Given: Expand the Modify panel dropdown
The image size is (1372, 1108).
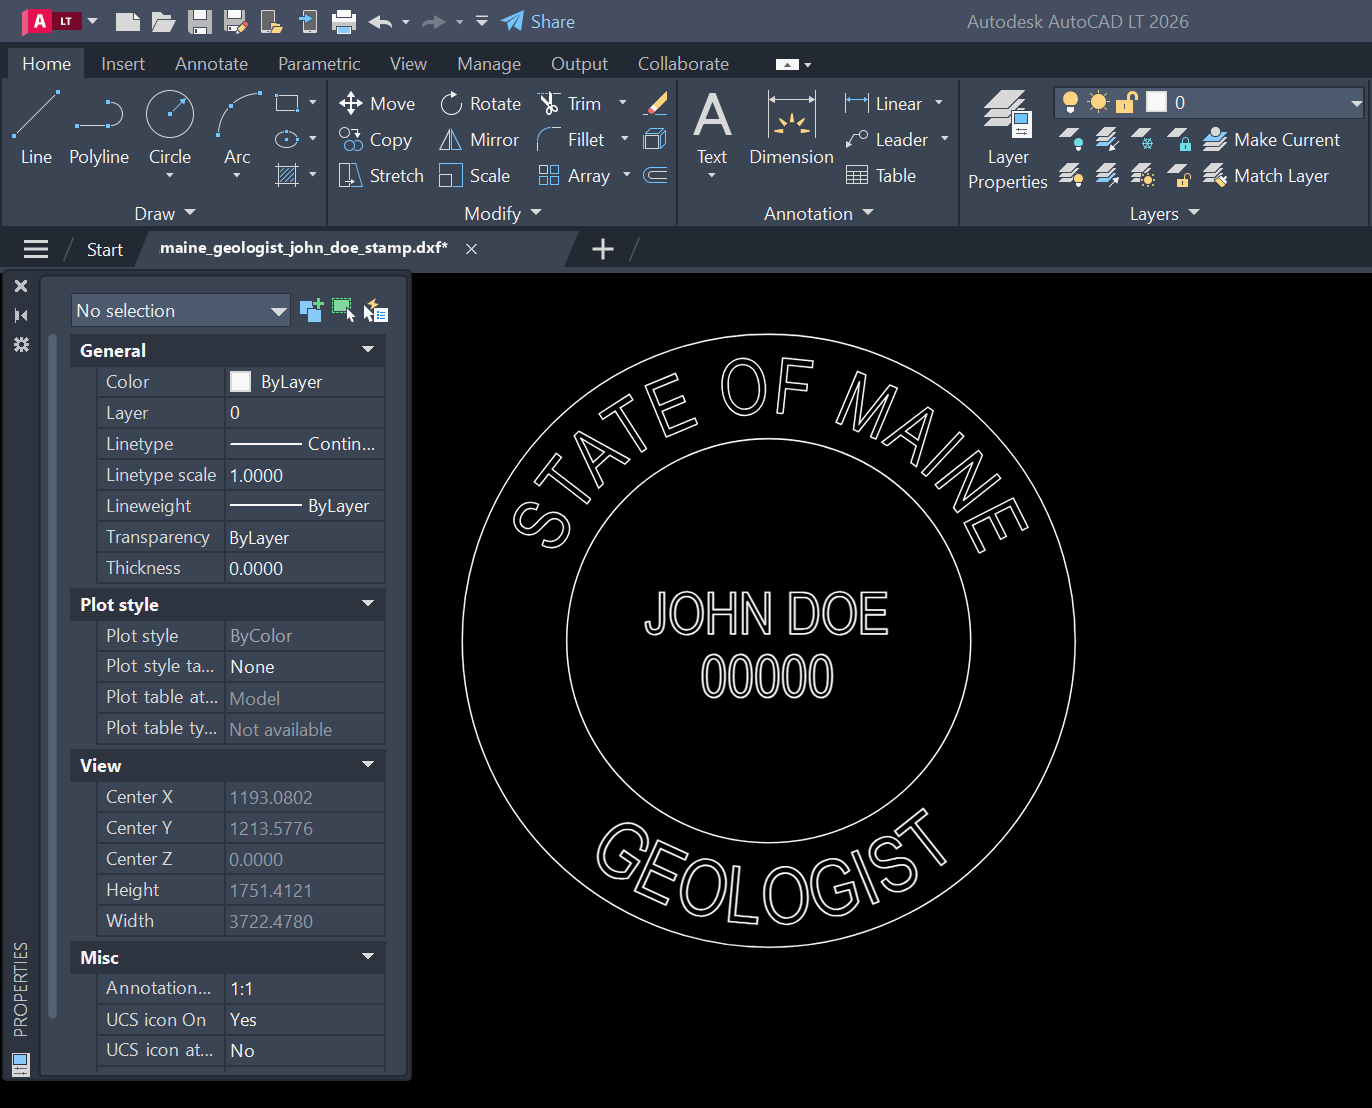Looking at the screenshot, I should coord(503,213).
